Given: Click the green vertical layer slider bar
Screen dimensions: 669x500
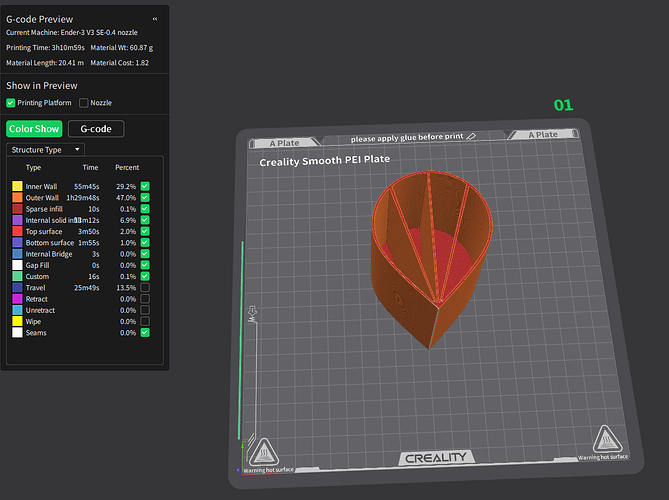Looking at the screenshot, I should (241, 340).
